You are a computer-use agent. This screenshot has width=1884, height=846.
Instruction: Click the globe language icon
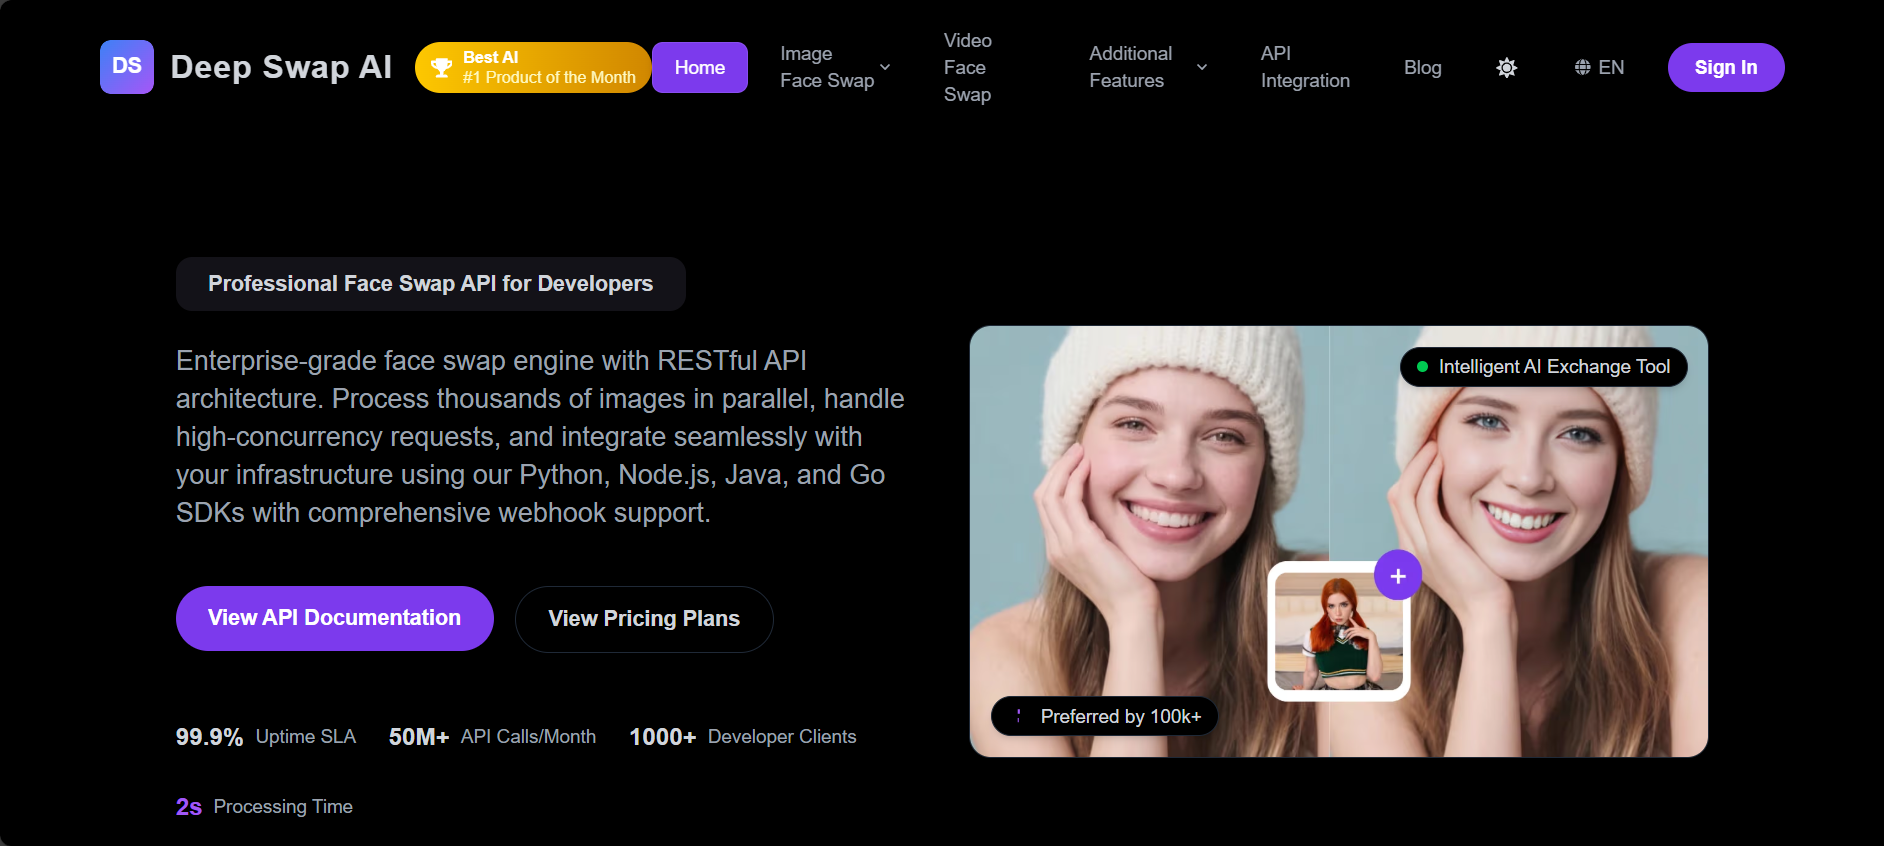(x=1583, y=67)
